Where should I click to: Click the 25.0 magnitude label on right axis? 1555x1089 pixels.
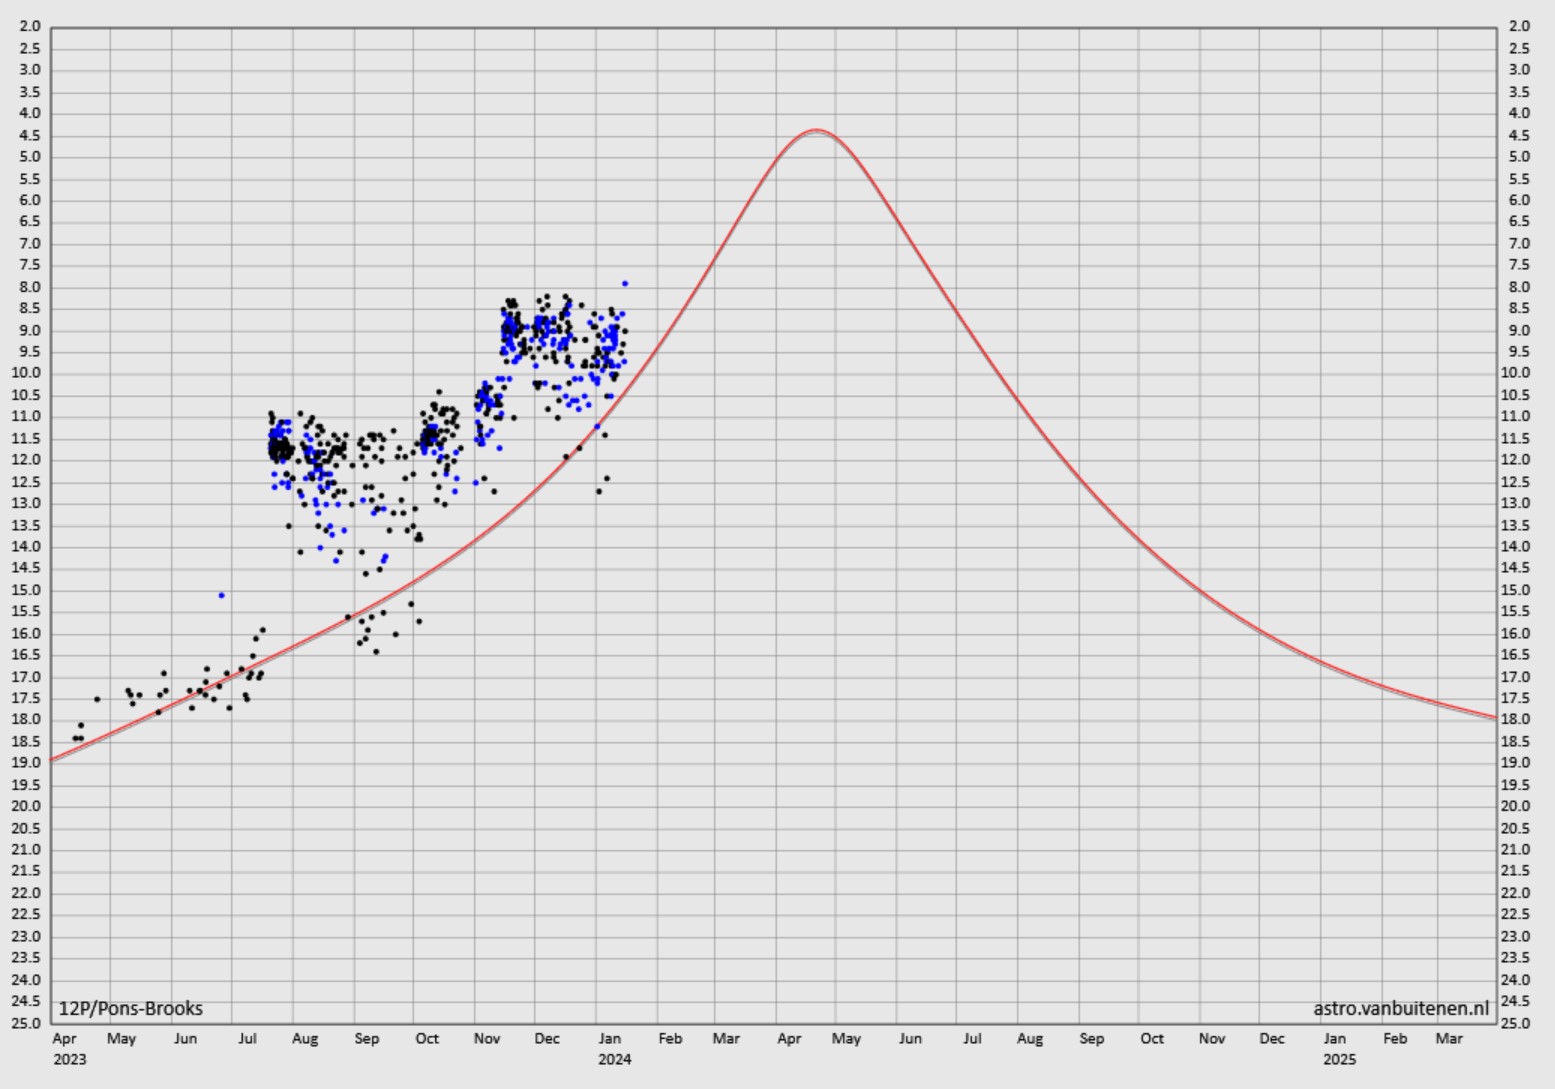coord(1519,1023)
